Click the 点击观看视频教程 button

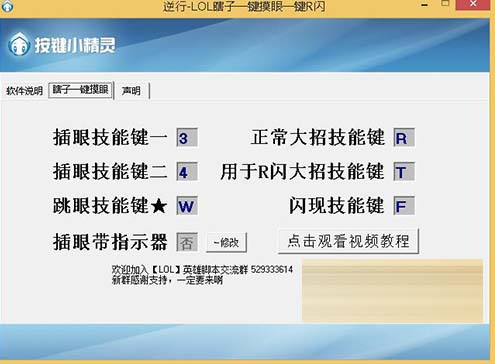(348, 241)
